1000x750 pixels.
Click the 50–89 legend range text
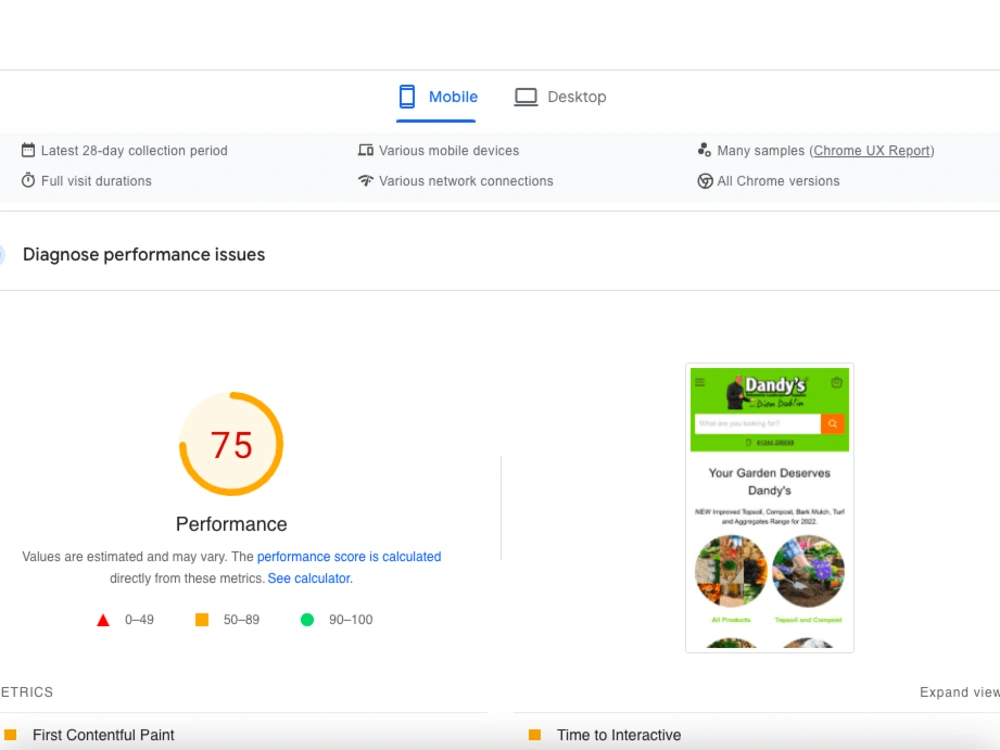(241, 620)
